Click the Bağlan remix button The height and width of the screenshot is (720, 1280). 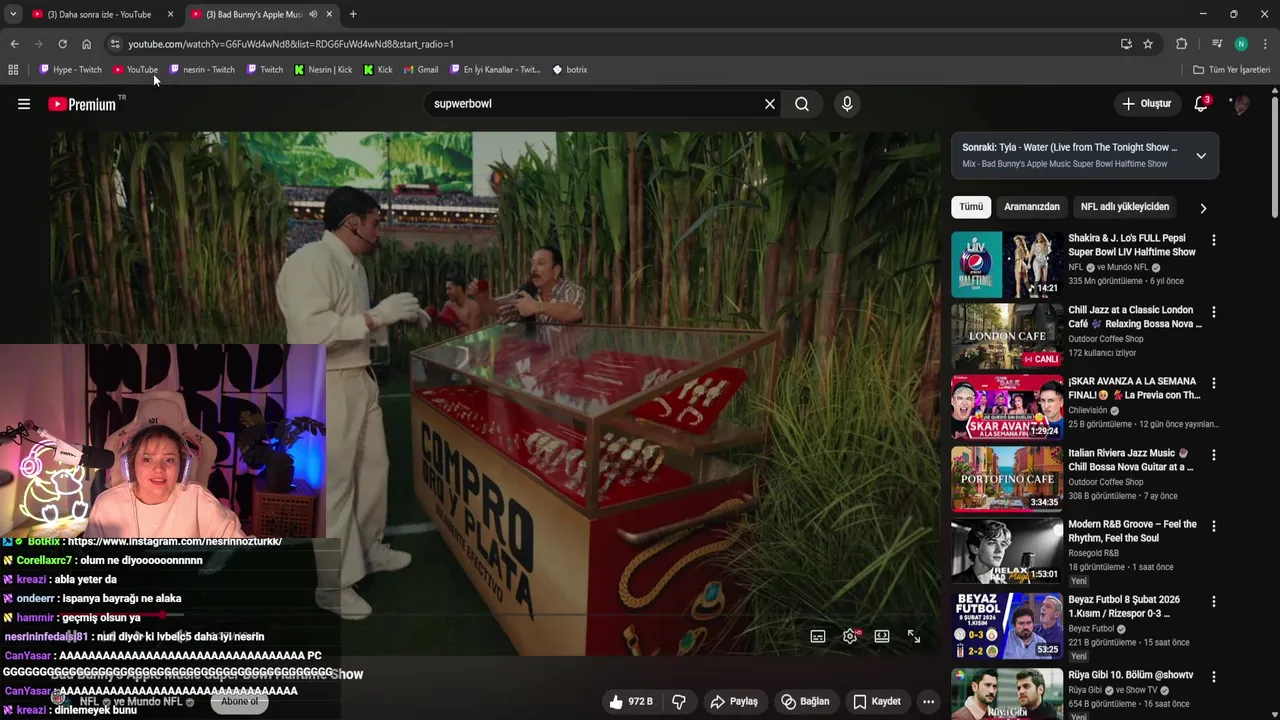805,702
